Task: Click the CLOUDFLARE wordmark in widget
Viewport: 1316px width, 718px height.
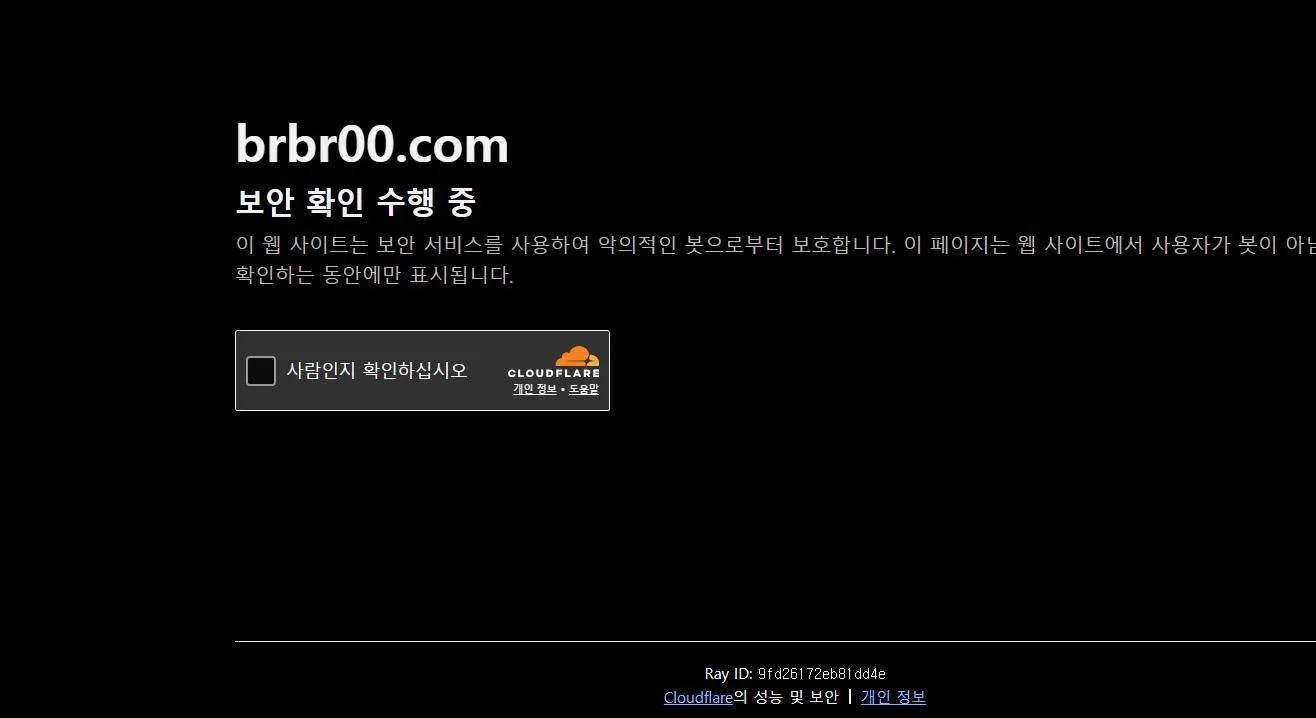Action: tap(554, 373)
